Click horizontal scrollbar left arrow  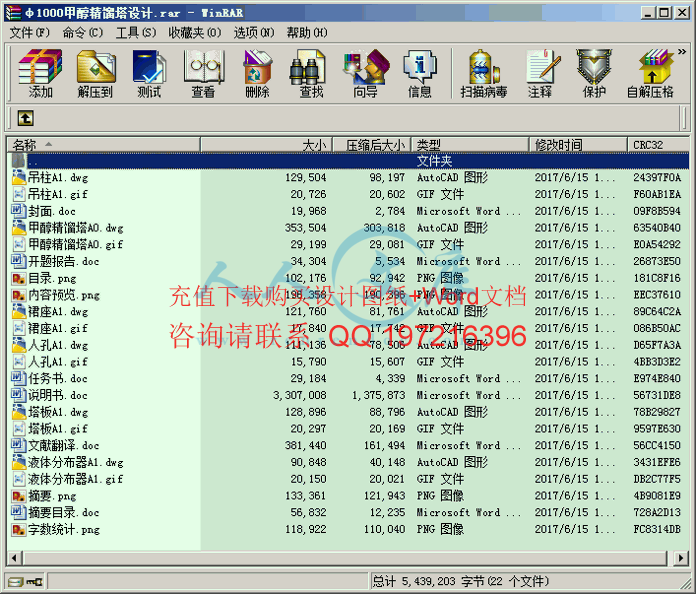(15, 558)
